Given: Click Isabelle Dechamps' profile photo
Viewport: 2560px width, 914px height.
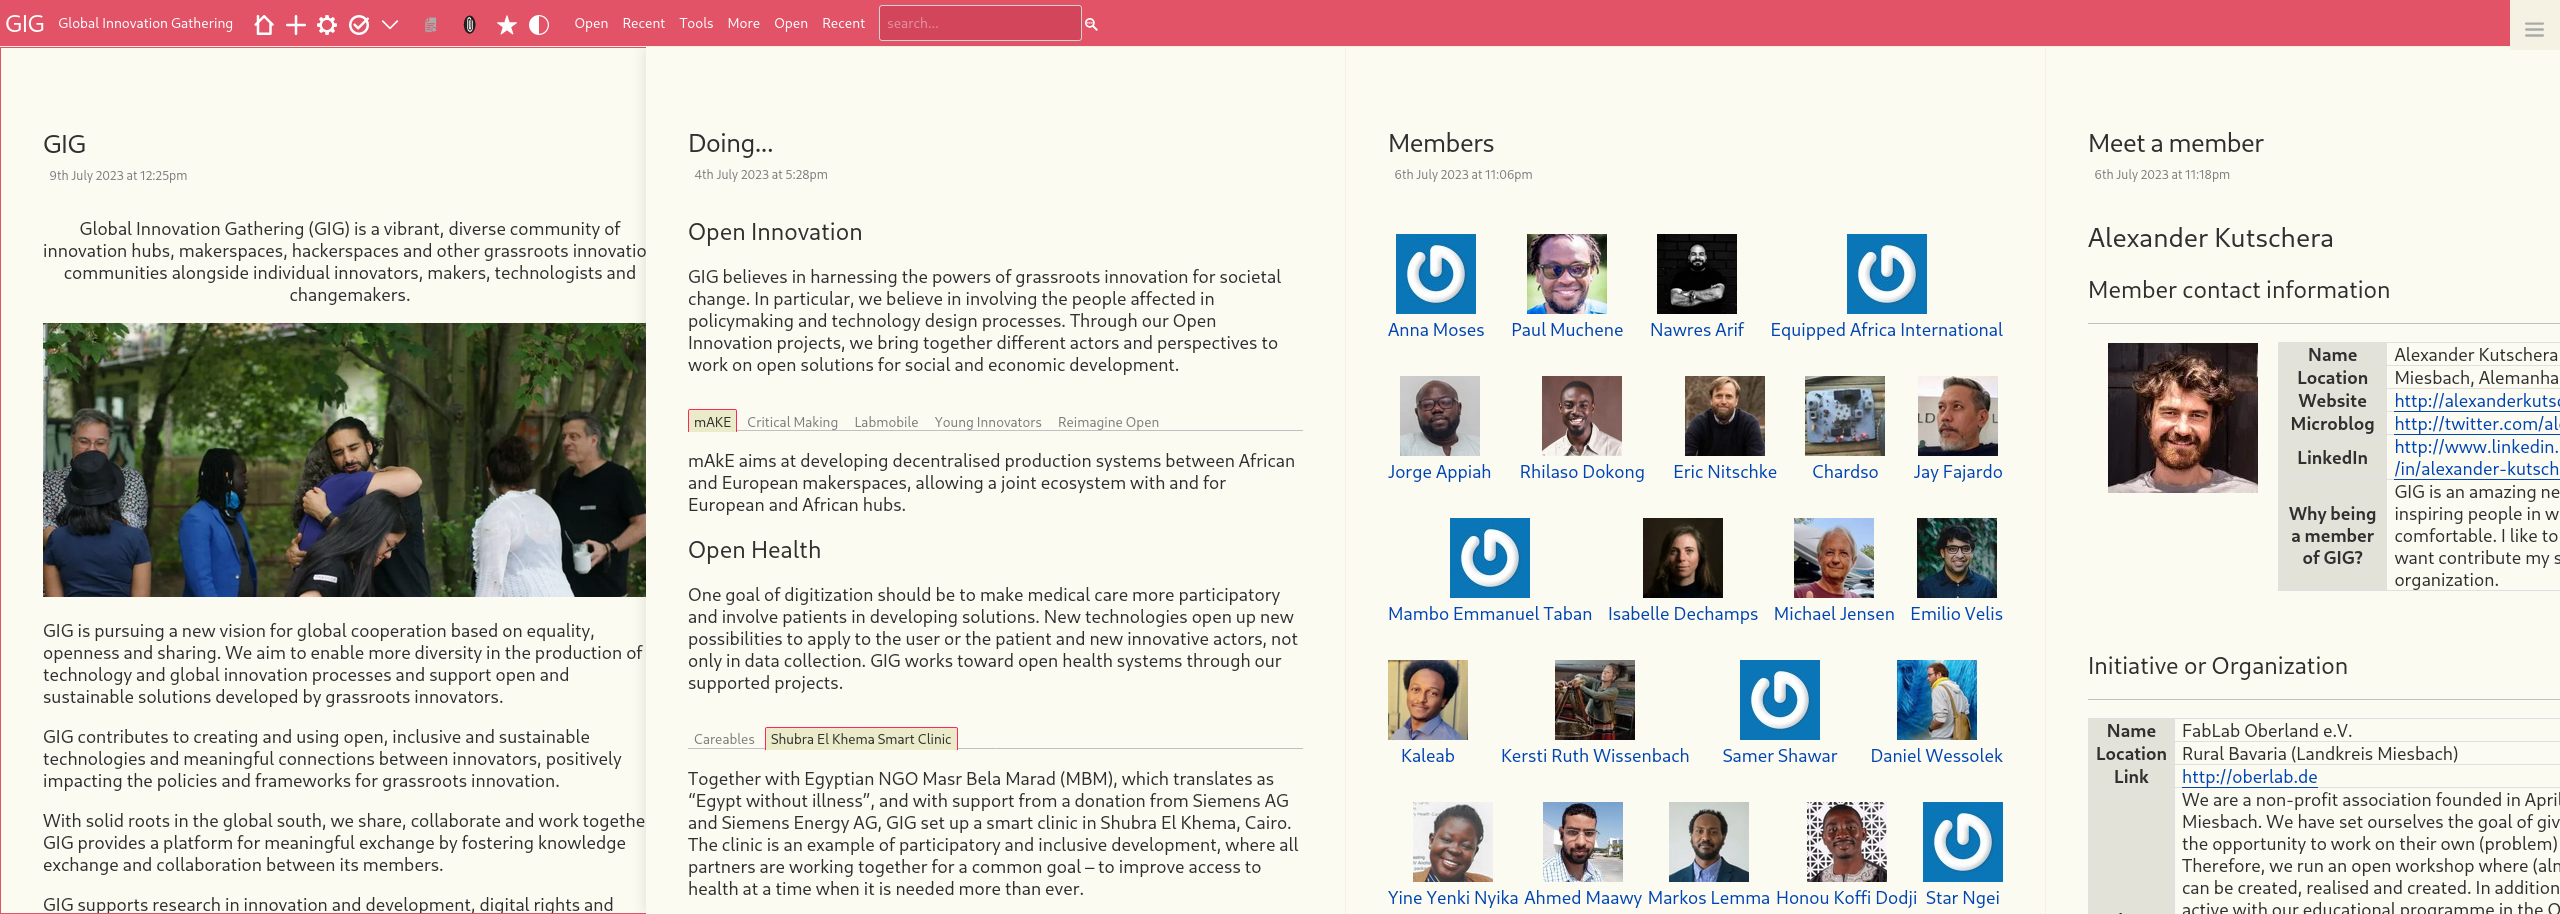Looking at the screenshot, I should click(1682, 558).
